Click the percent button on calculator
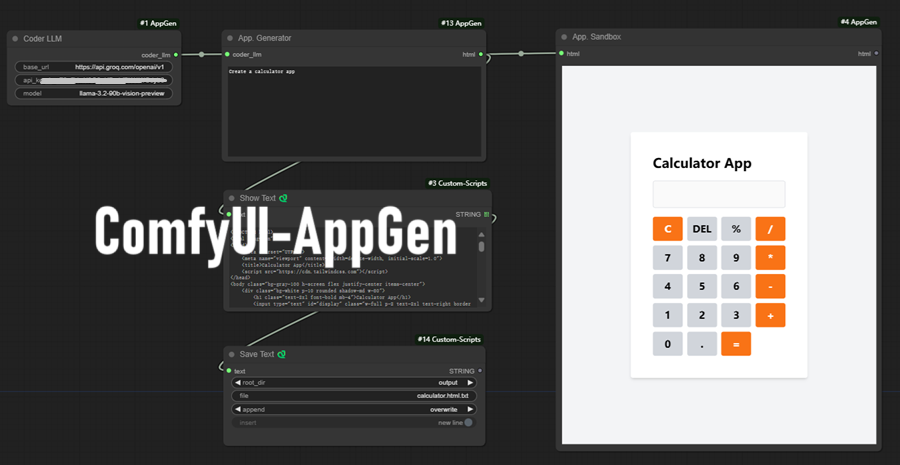900x465 pixels. pos(736,228)
